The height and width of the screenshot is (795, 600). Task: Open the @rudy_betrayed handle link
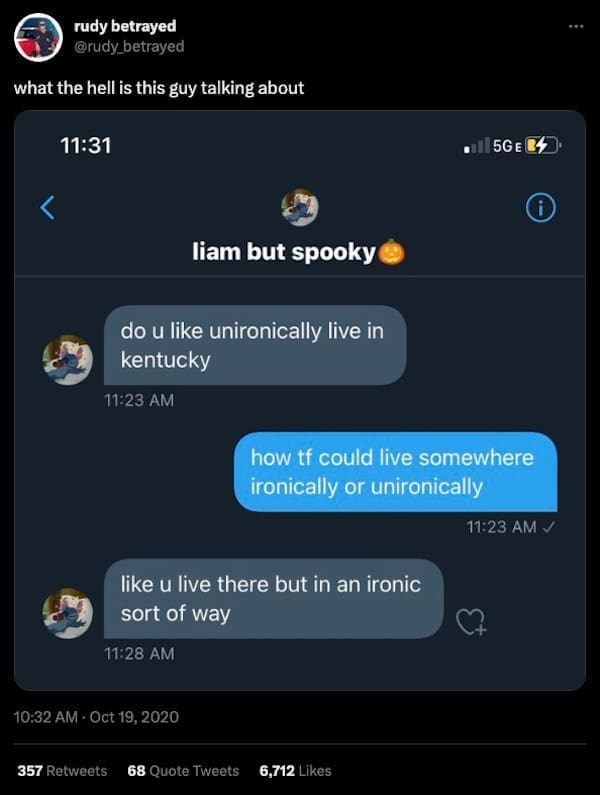[x=129, y=46]
